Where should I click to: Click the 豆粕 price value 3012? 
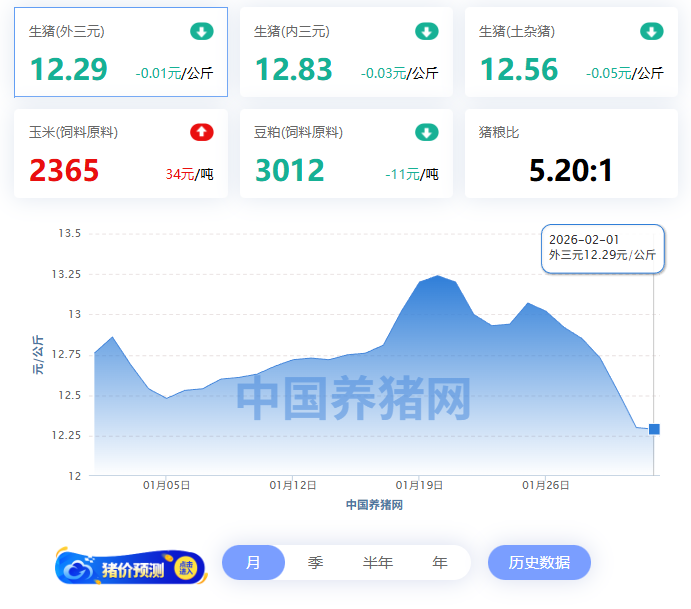coord(289,171)
